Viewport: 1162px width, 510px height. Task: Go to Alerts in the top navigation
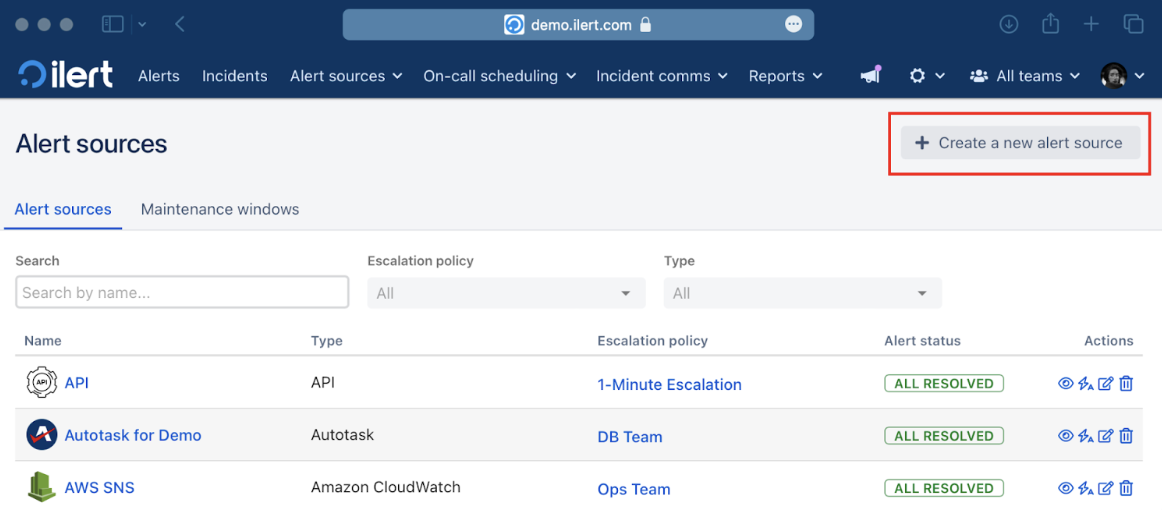click(159, 76)
